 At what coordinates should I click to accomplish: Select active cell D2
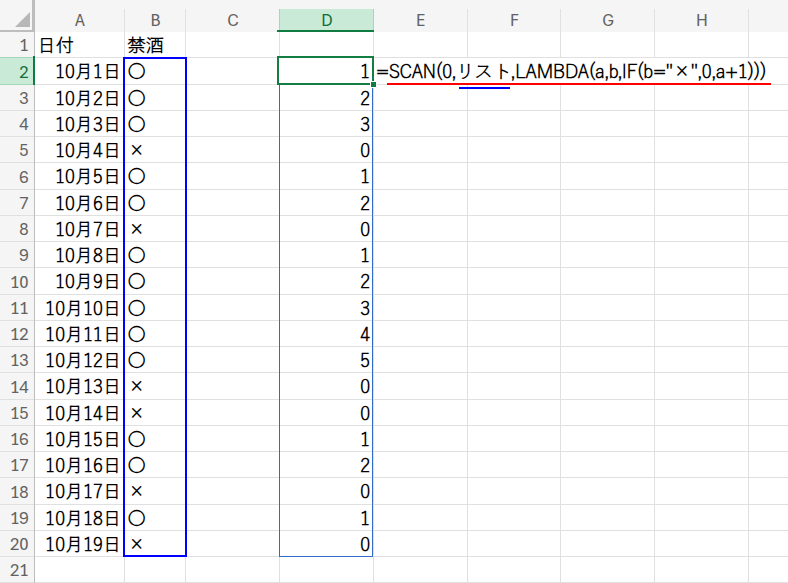tap(326, 71)
